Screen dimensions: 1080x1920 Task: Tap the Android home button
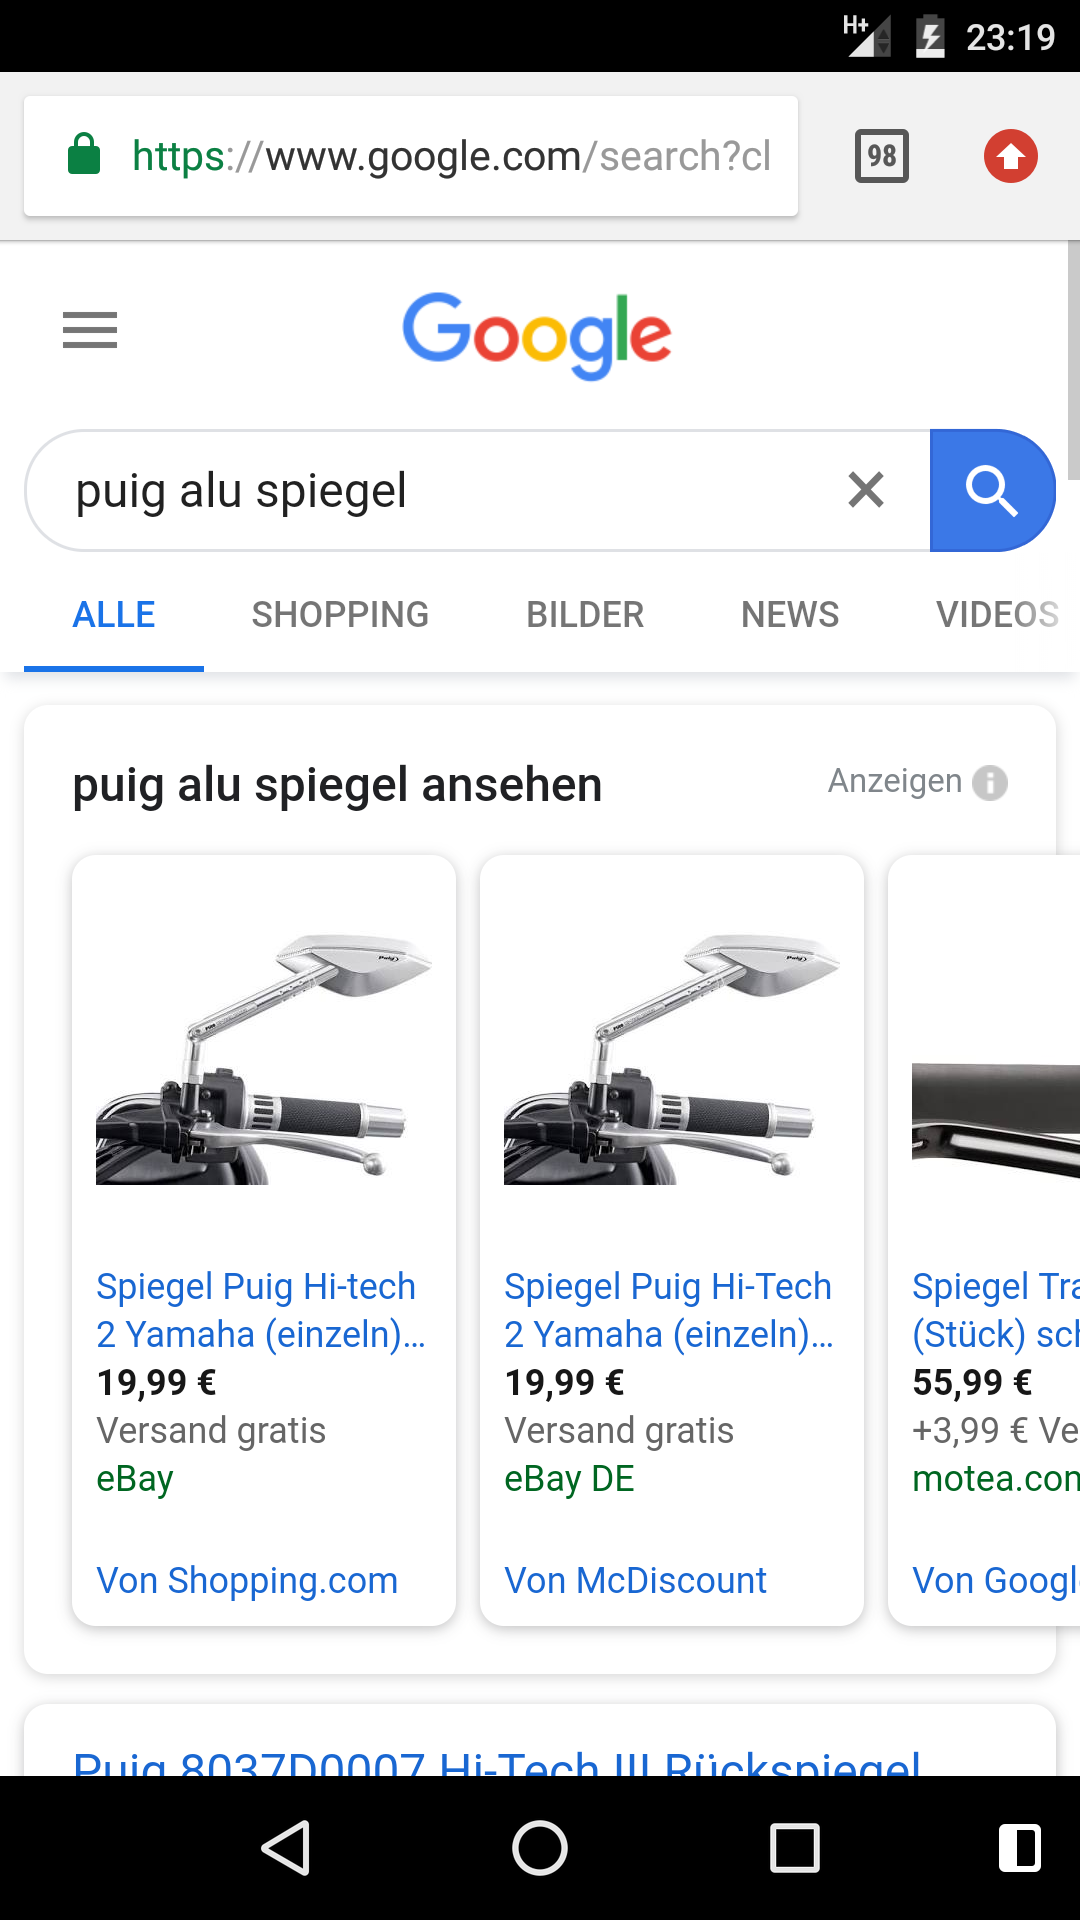(x=540, y=1847)
